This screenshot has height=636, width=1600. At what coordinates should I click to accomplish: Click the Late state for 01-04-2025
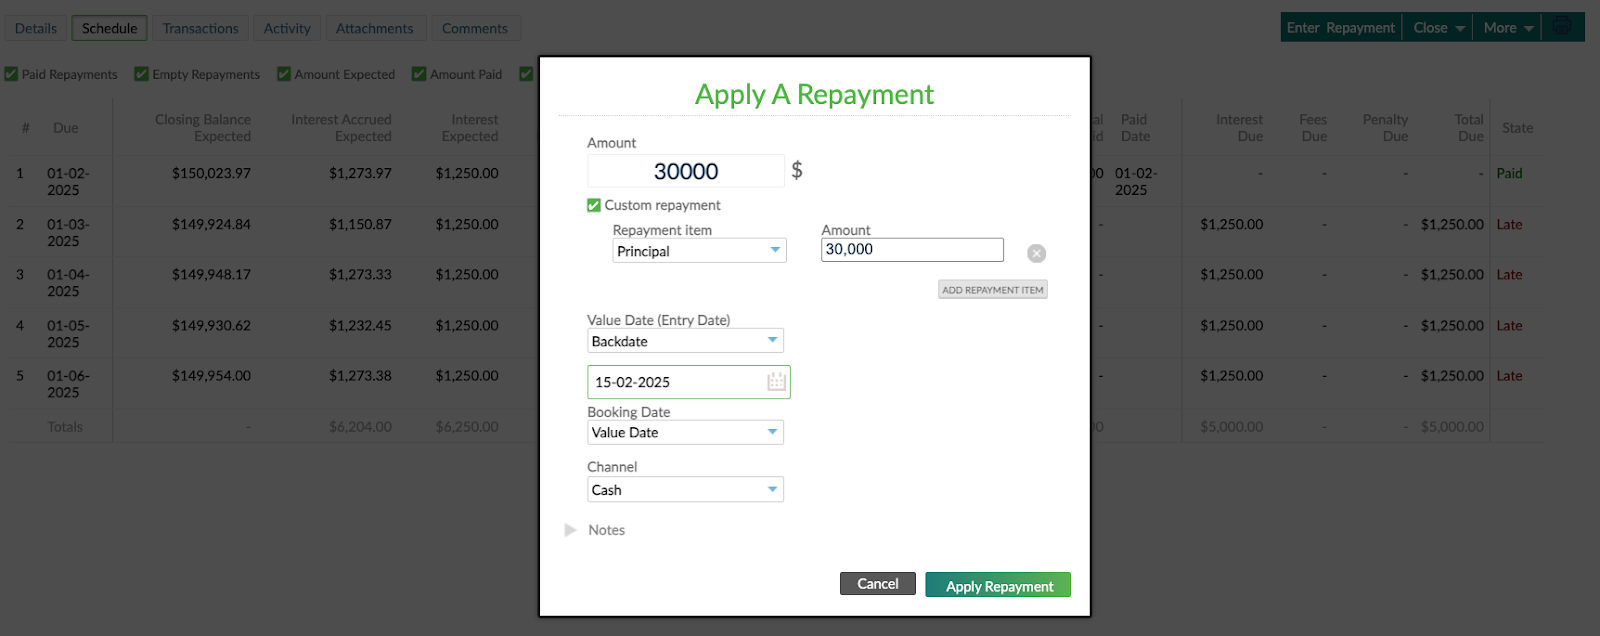(1509, 274)
